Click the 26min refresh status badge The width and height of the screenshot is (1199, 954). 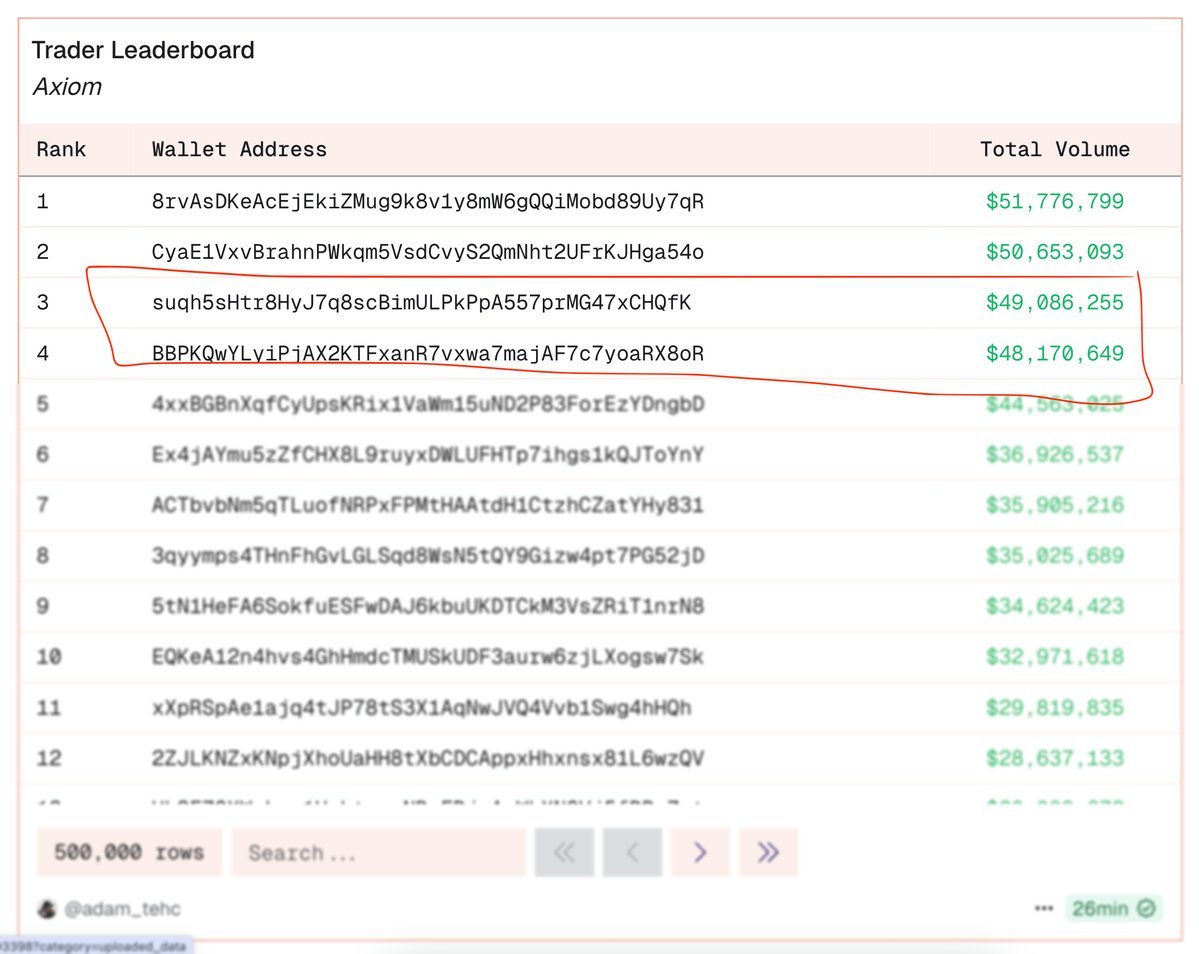pyautogui.click(x=1113, y=908)
